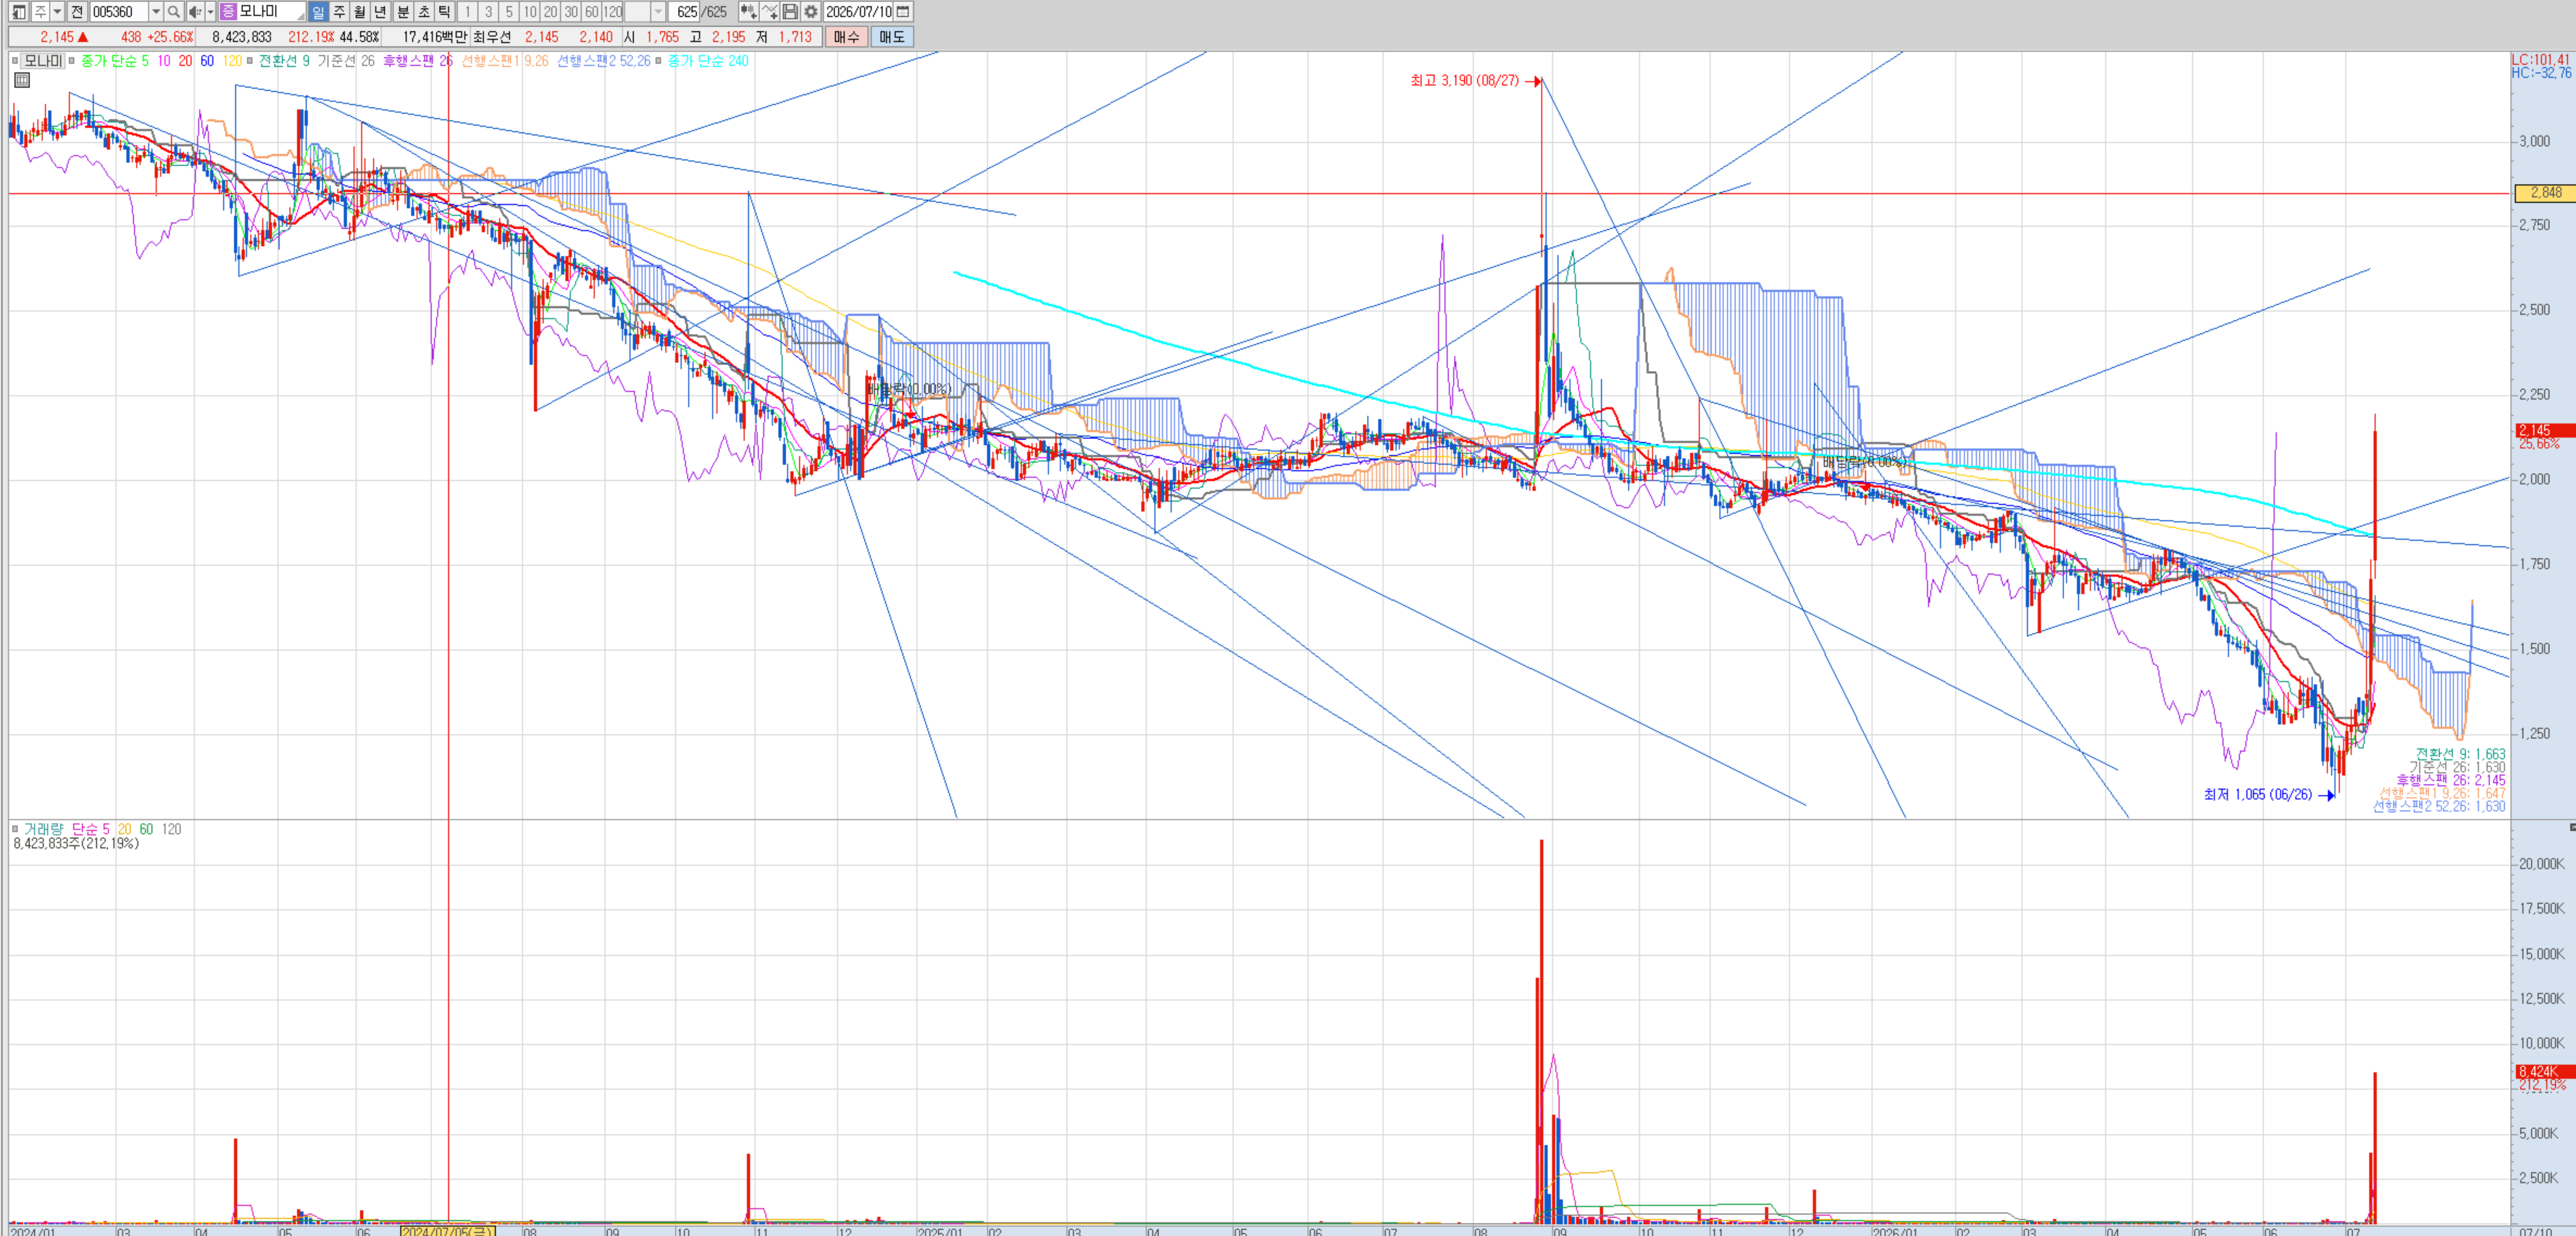Click the square marker before 거래량 legend
The height and width of the screenshot is (1236, 2576).
pos(15,829)
